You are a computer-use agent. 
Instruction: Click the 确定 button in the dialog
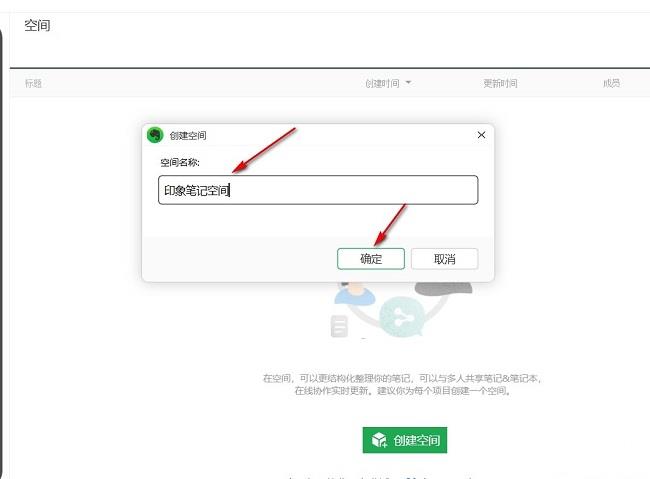coord(371,259)
